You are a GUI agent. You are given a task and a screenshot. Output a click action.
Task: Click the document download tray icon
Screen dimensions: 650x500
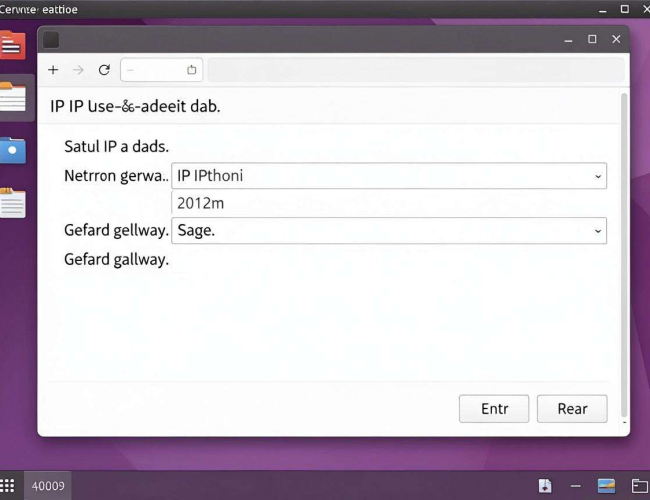(545, 486)
